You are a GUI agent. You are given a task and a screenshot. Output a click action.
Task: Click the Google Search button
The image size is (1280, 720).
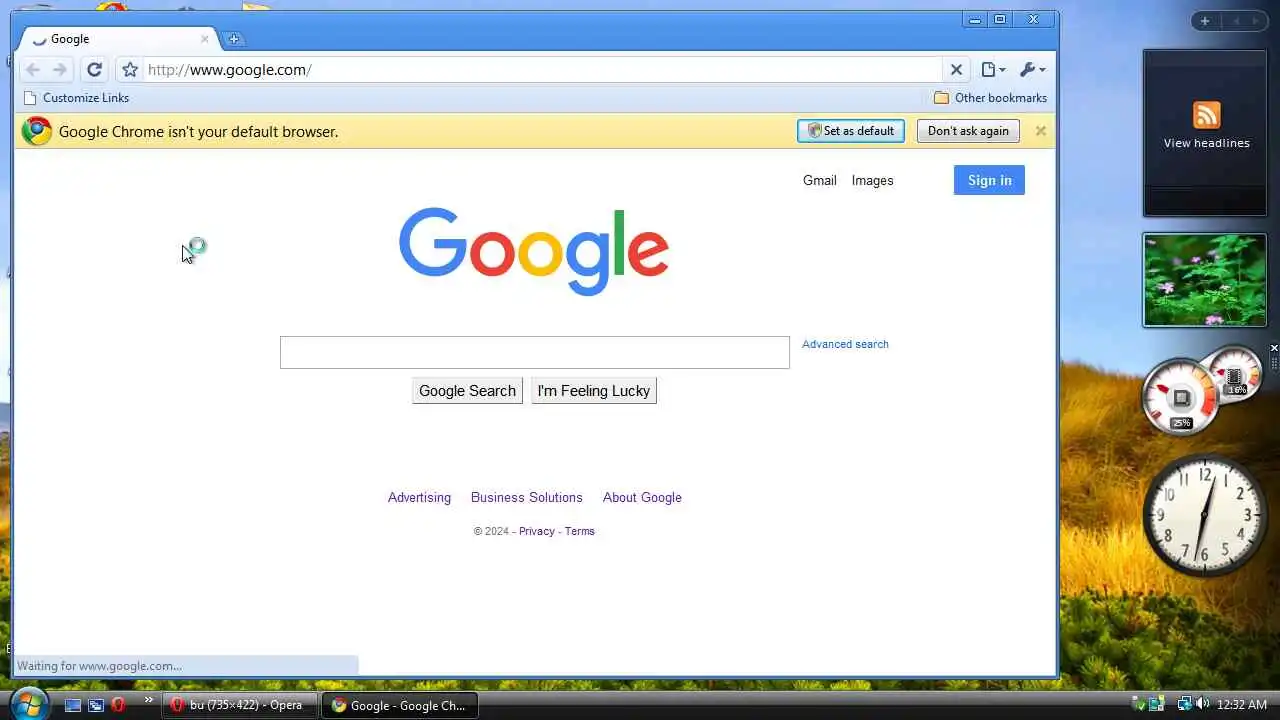point(467,391)
